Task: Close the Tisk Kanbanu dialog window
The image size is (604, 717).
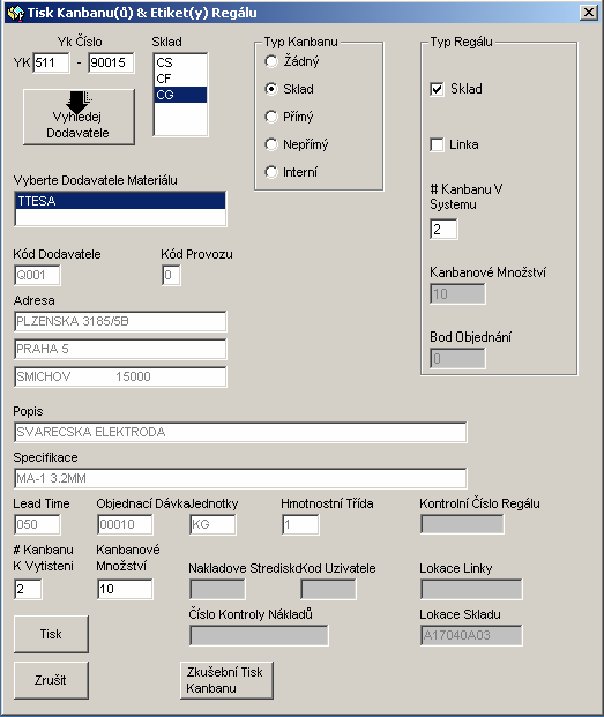Action: coord(589,12)
